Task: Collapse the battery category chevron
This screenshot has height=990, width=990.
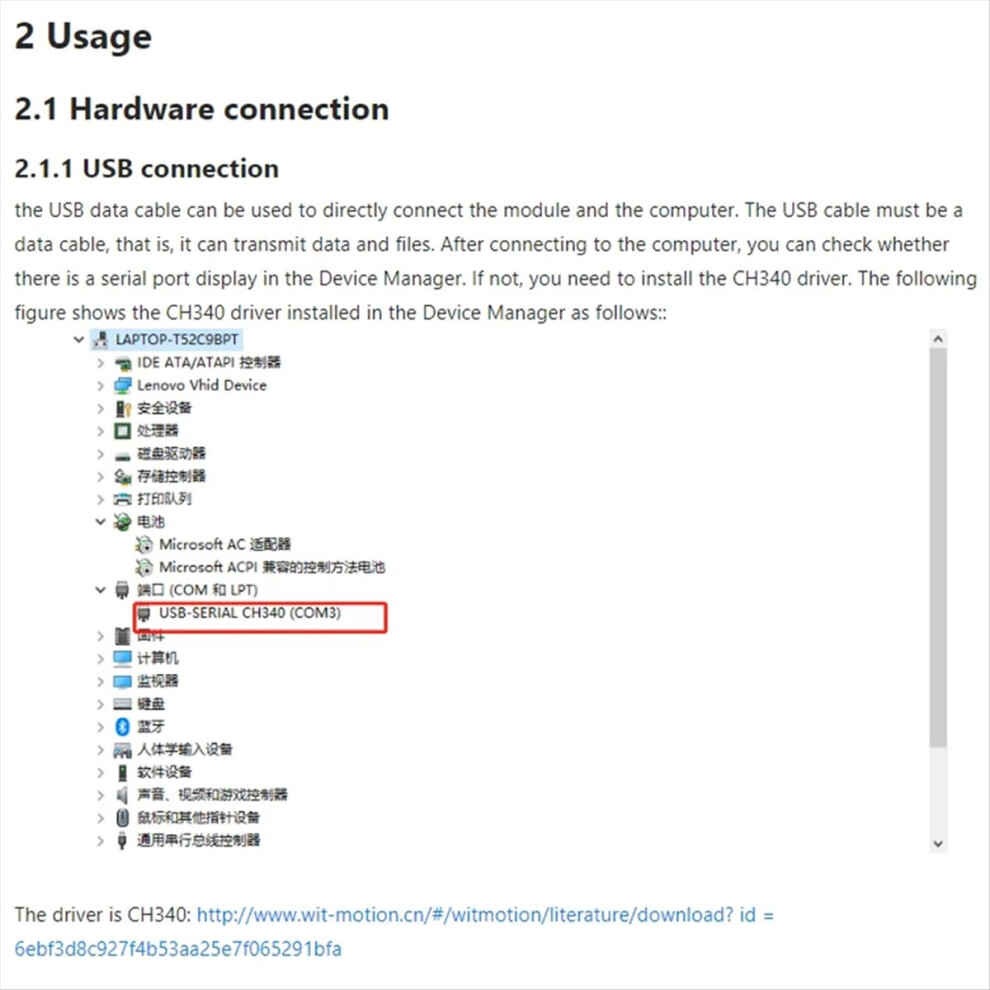Action: [x=100, y=522]
